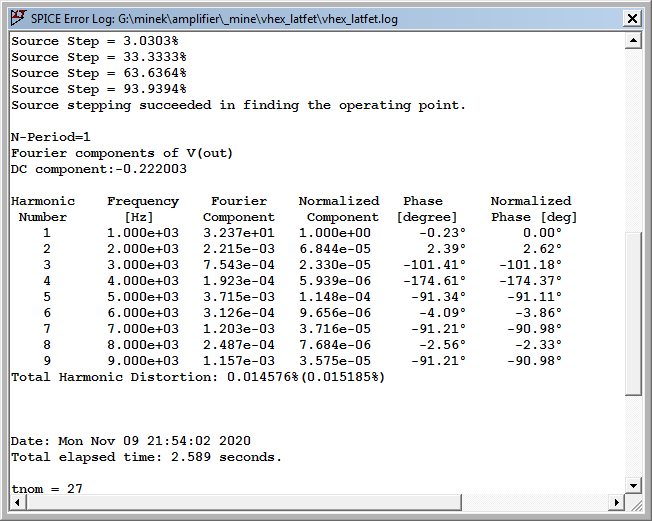Image resolution: width=652 pixels, height=521 pixels.
Task: Click the normalized phase 0.00°
Action: click(542, 233)
